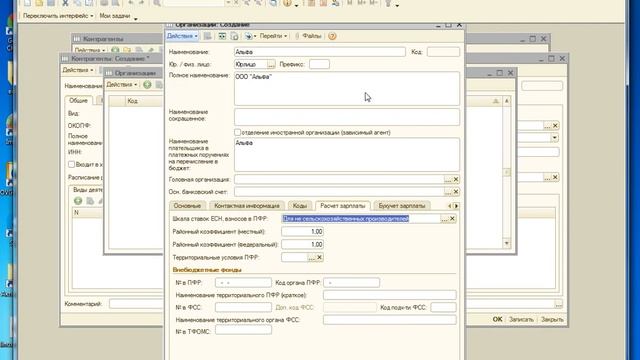
Task: Click scroll up arrow in Организации list
Action: click(x=507, y=101)
